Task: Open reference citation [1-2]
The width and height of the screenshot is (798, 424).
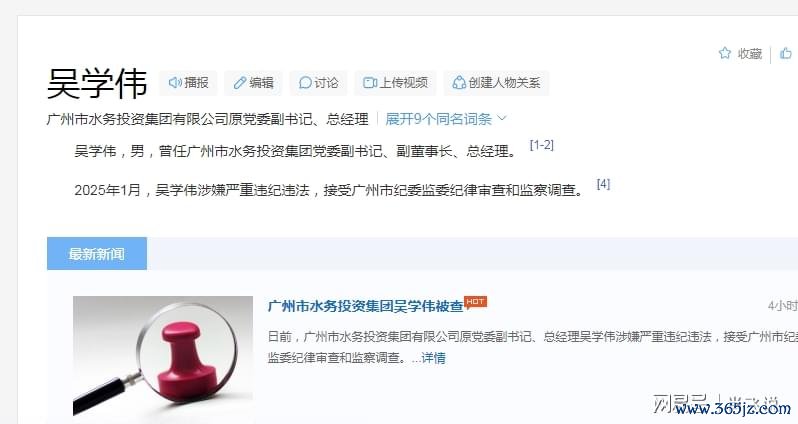Action: 542,145
